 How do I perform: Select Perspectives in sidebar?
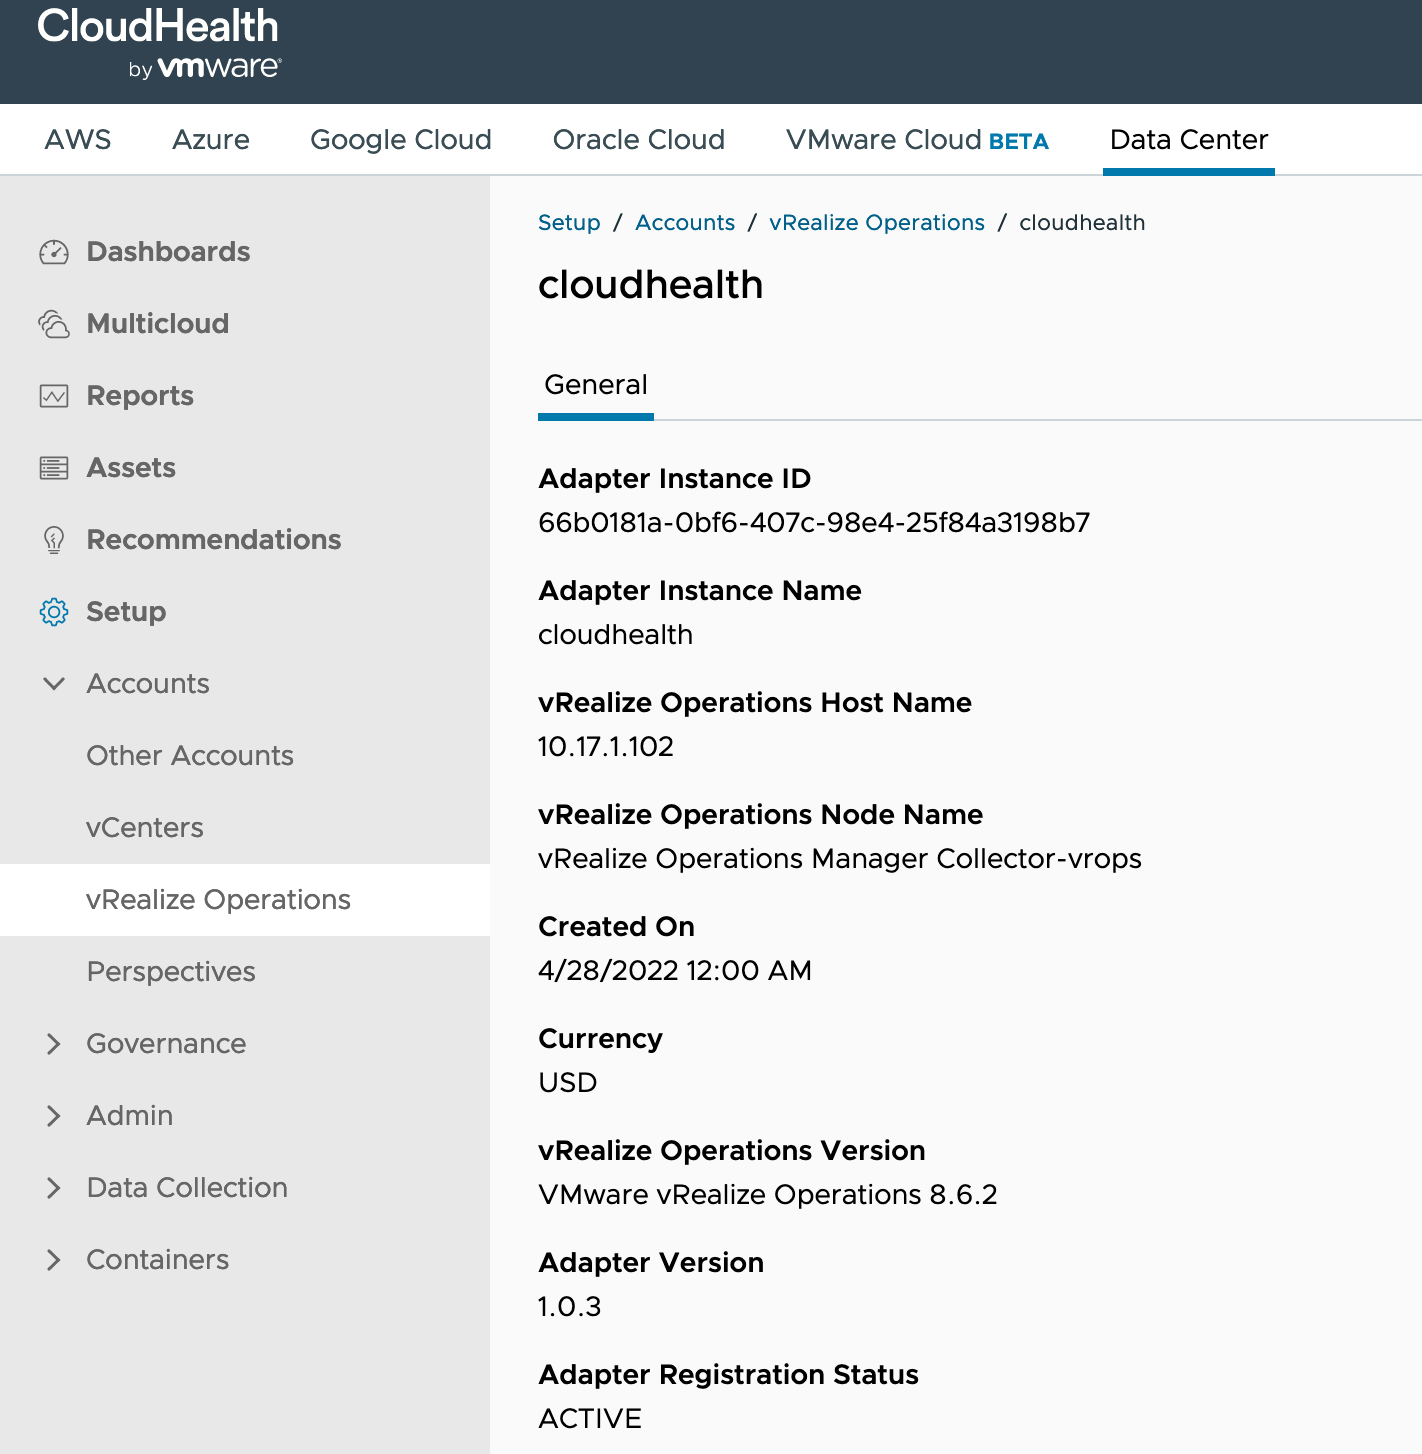171,972
